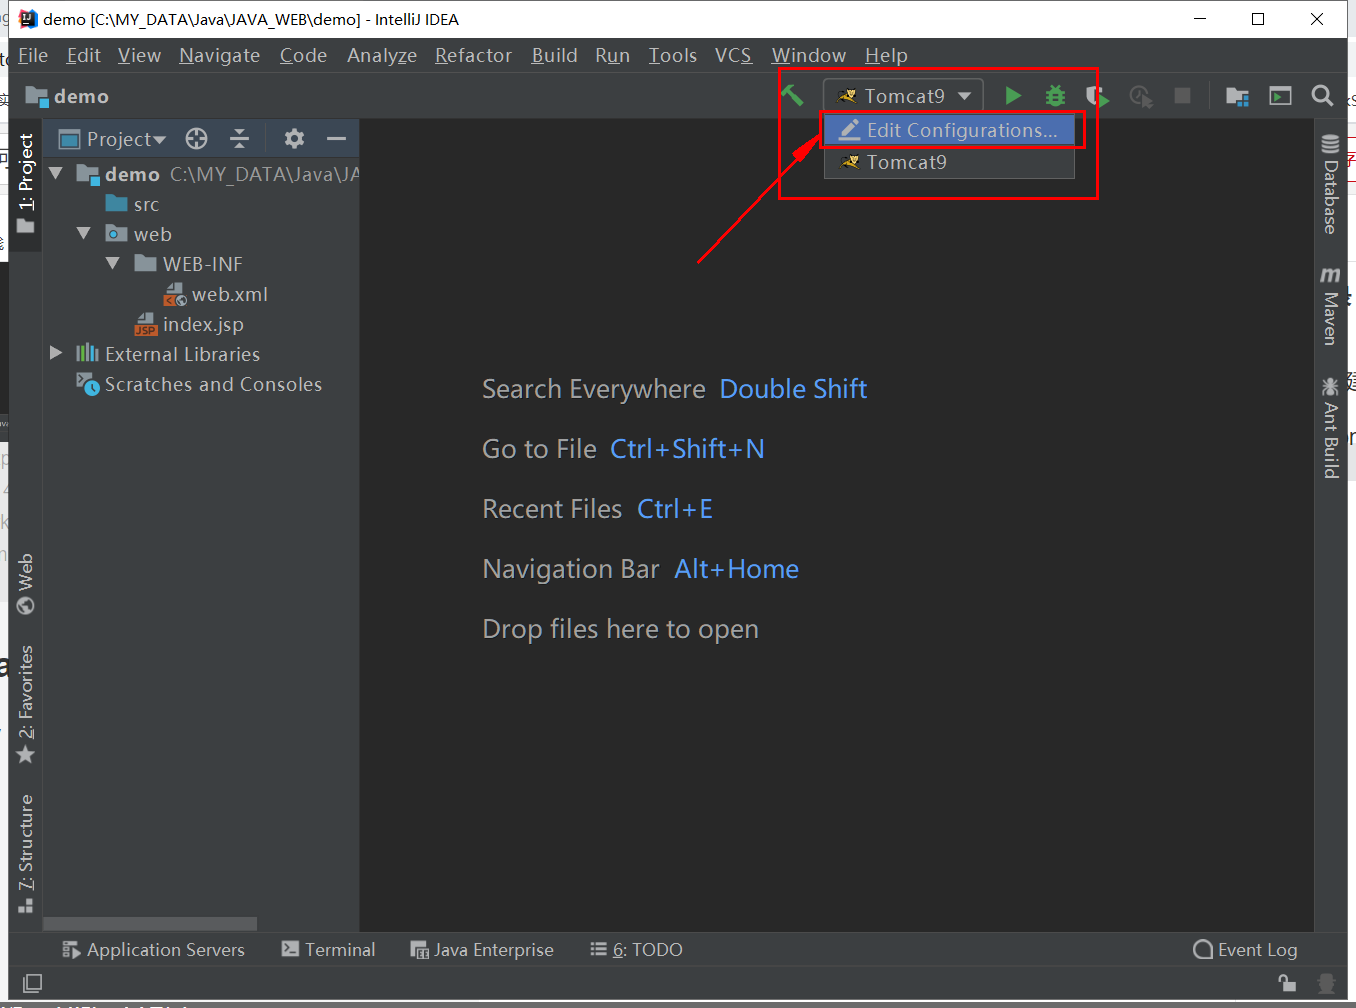The height and width of the screenshot is (1008, 1356).
Task: Open the Tomcat9 run configuration dropdown
Action: 904,96
